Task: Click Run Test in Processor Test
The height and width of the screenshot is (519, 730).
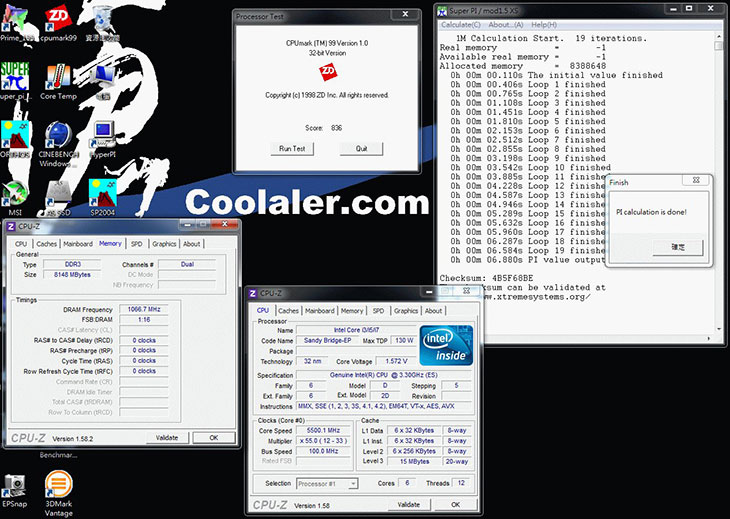Action: [x=292, y=148]
